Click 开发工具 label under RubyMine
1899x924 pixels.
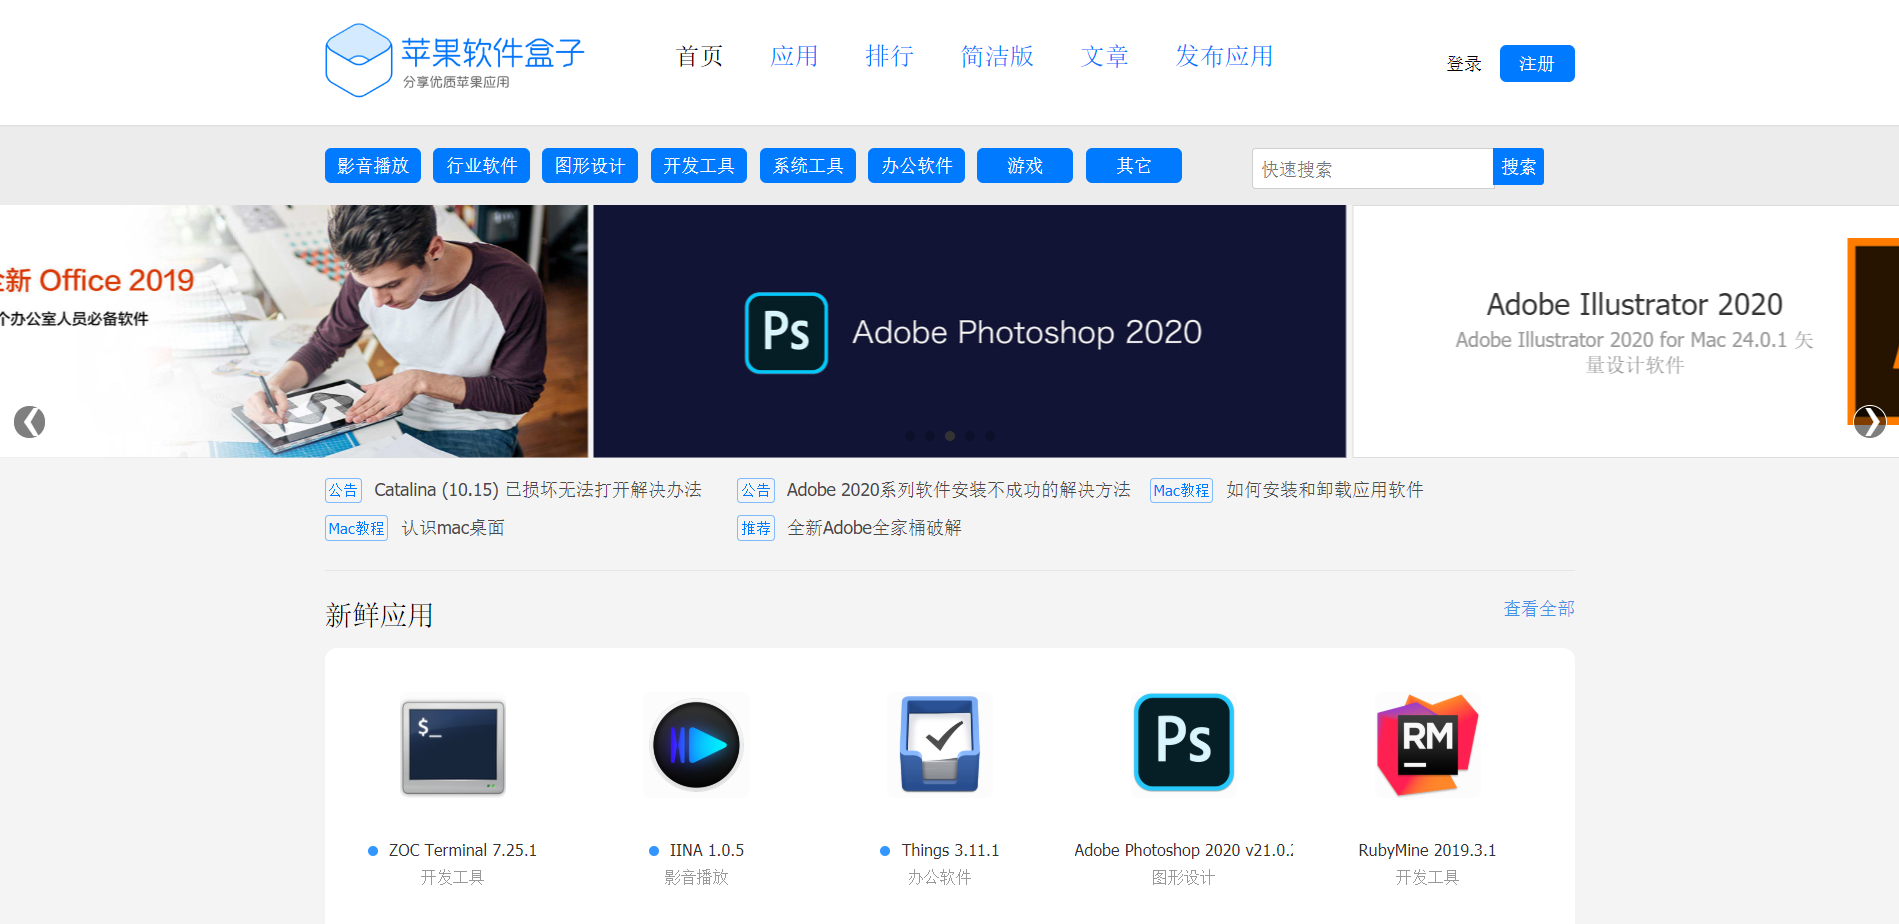click(x=1427, y=877)
